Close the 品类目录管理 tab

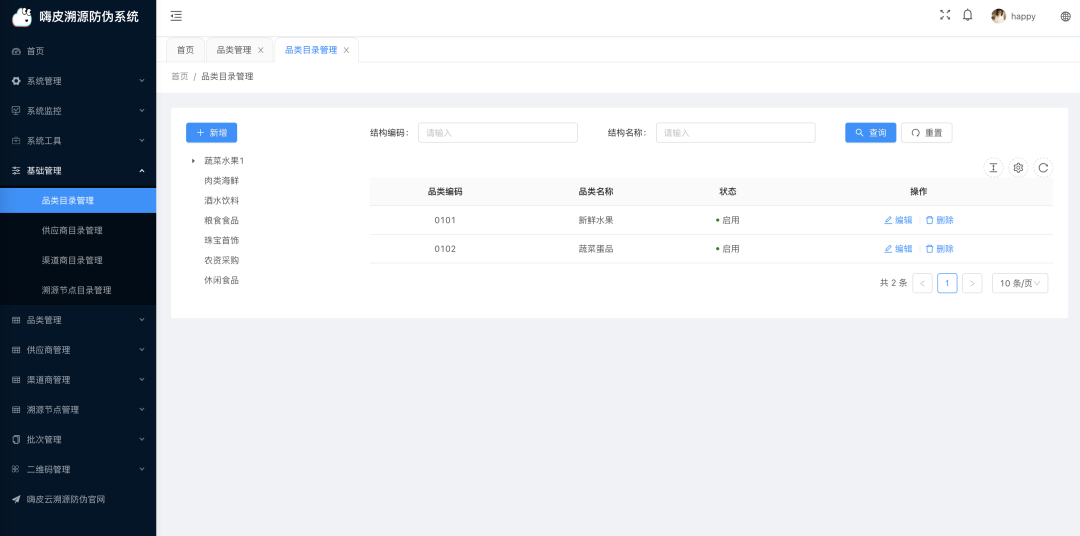point(347,50)
